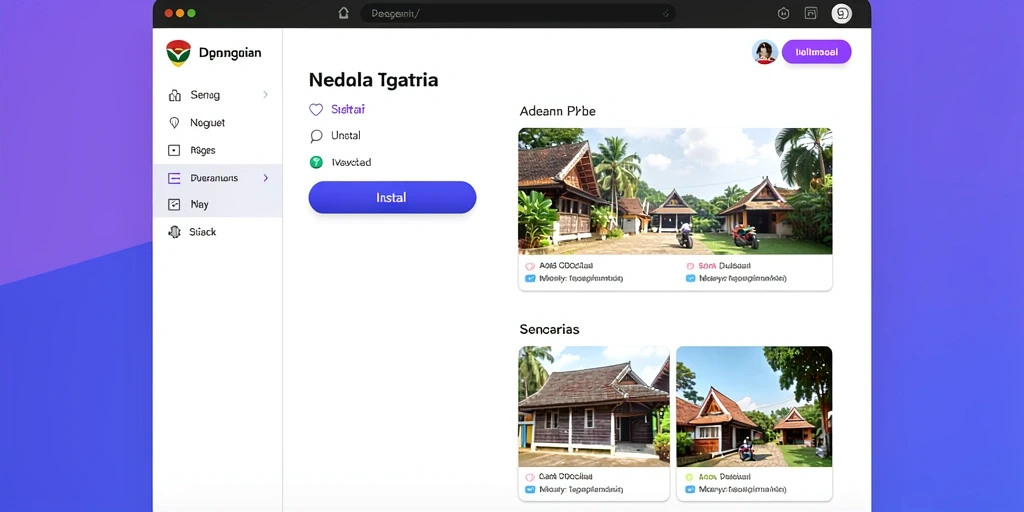
Task: Click the home icon in browser bar
Action: (x=343, y=13)
